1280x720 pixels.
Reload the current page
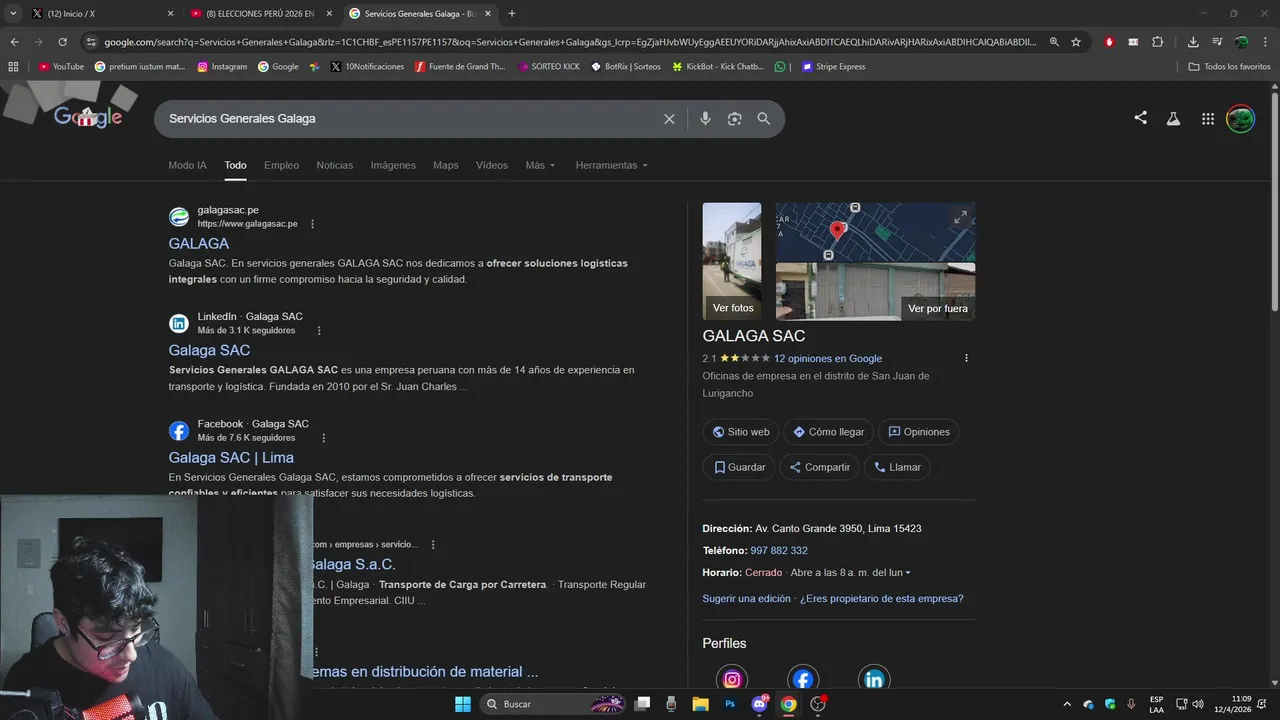coord(62,42)
